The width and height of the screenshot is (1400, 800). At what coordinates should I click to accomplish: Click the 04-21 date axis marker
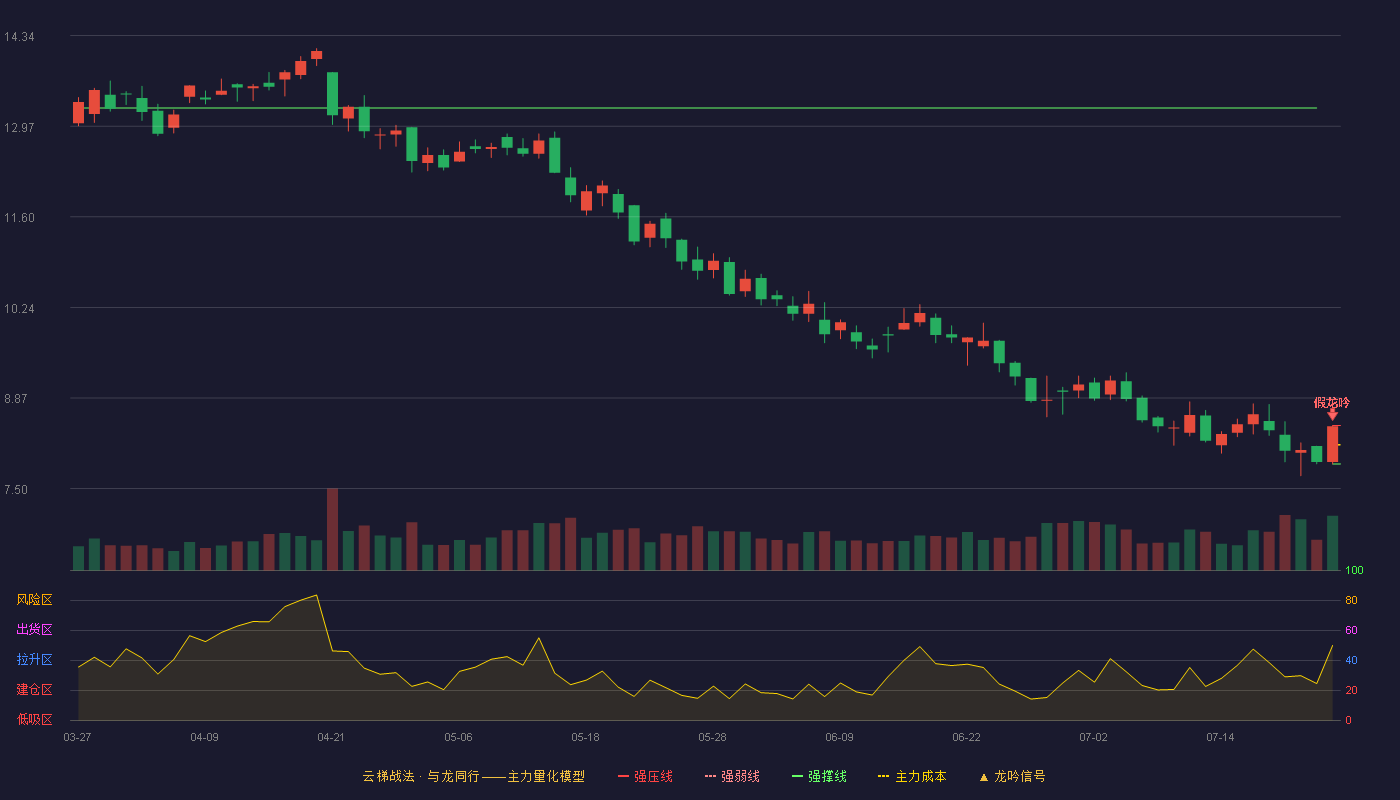tap(331, 737)
